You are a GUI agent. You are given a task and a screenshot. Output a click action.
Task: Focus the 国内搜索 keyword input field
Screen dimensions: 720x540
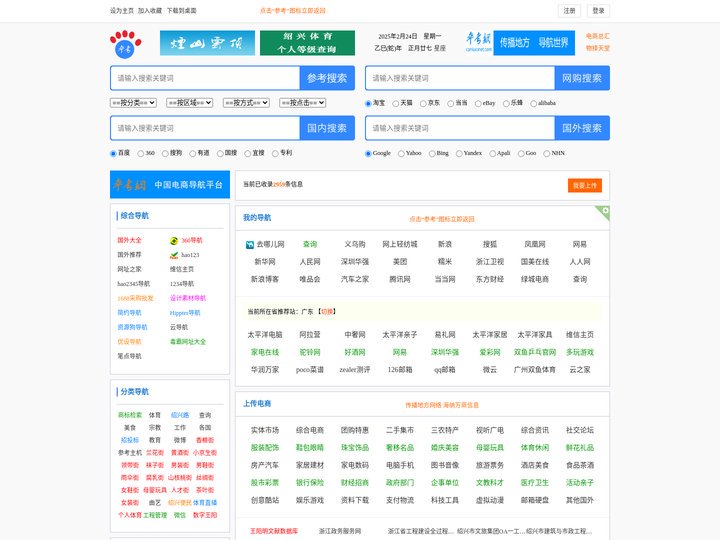(205, 128)
